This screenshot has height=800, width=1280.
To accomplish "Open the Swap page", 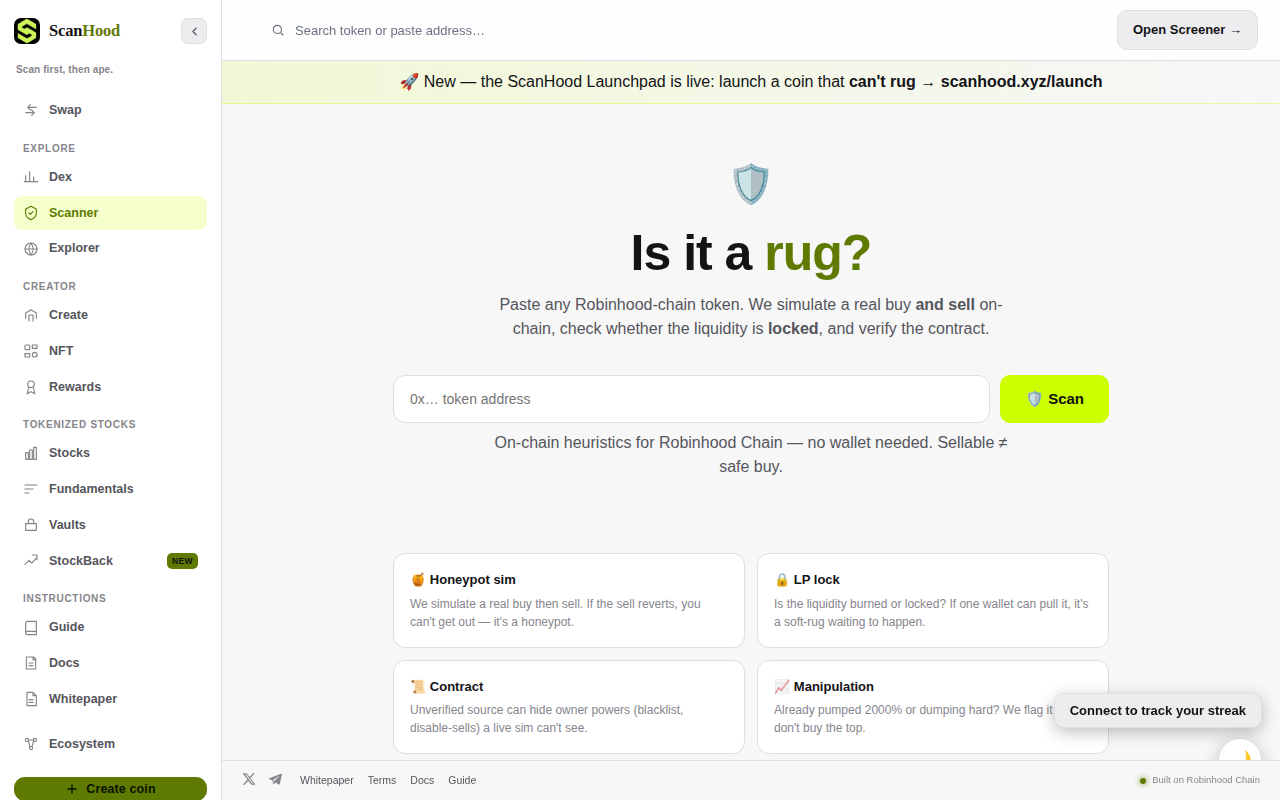I will click(x=110, y=110).
